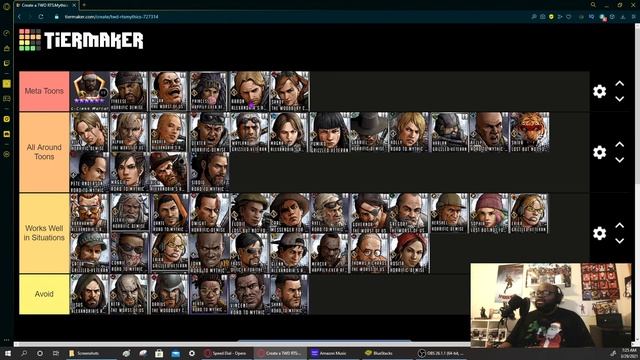Select the Abraham Alexandria card
Image resolution: width=640 pixels, height=360 pixels.
point(90,213)
